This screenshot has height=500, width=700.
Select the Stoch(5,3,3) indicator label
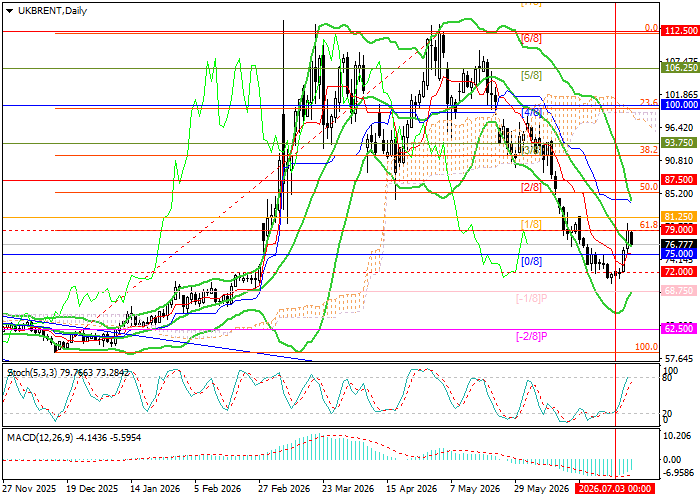pyautogui.click(x=32, y=372)
